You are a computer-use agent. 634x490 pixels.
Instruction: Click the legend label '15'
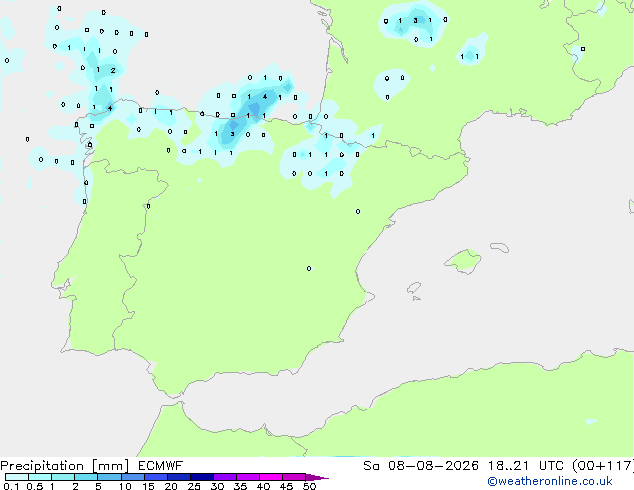(x=148, y=486)
